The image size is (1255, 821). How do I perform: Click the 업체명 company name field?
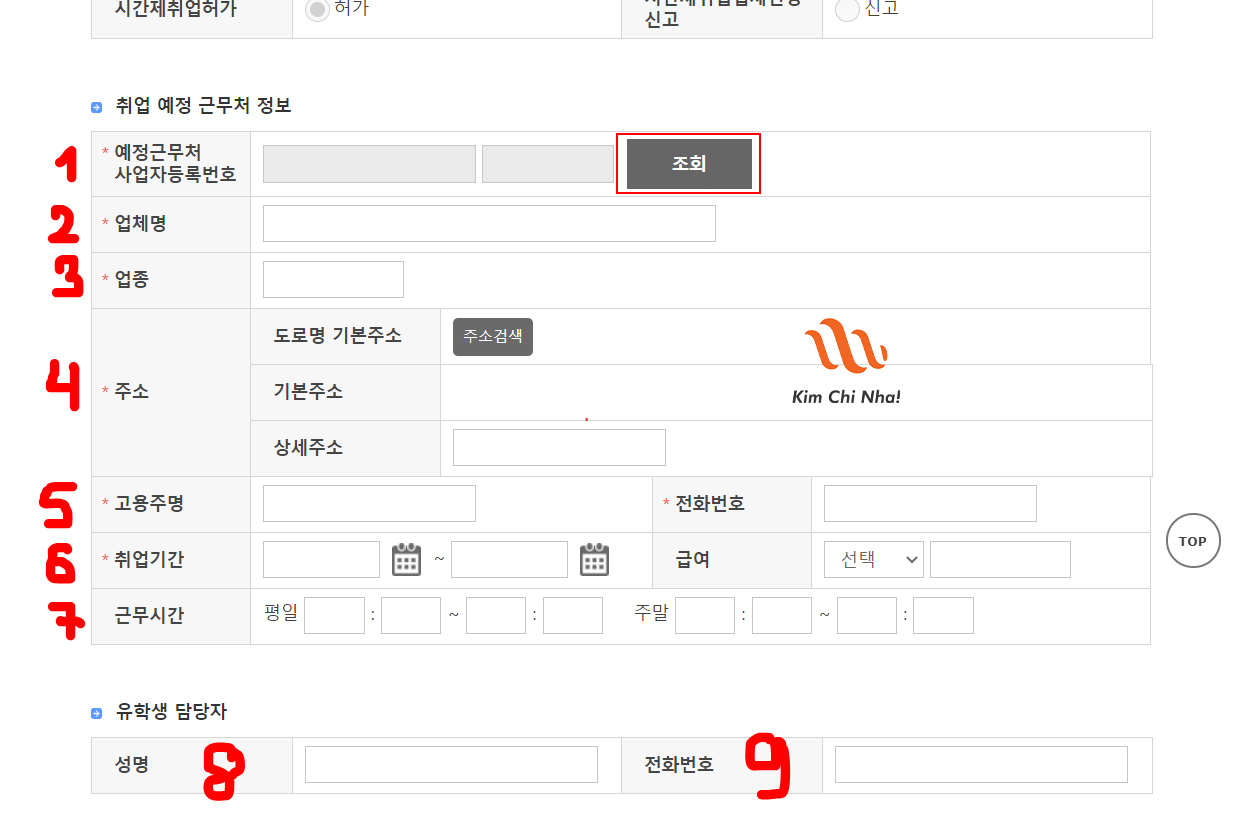[x=489, y=224]
